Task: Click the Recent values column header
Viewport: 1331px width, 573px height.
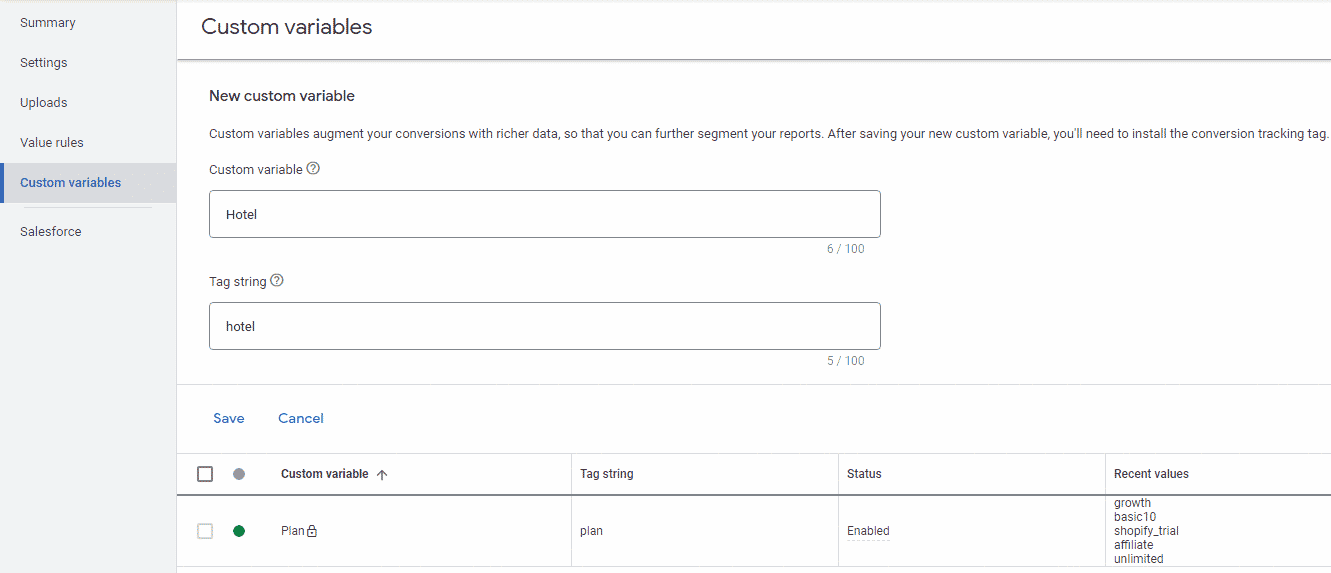Action: click(x=1151, y=474)
